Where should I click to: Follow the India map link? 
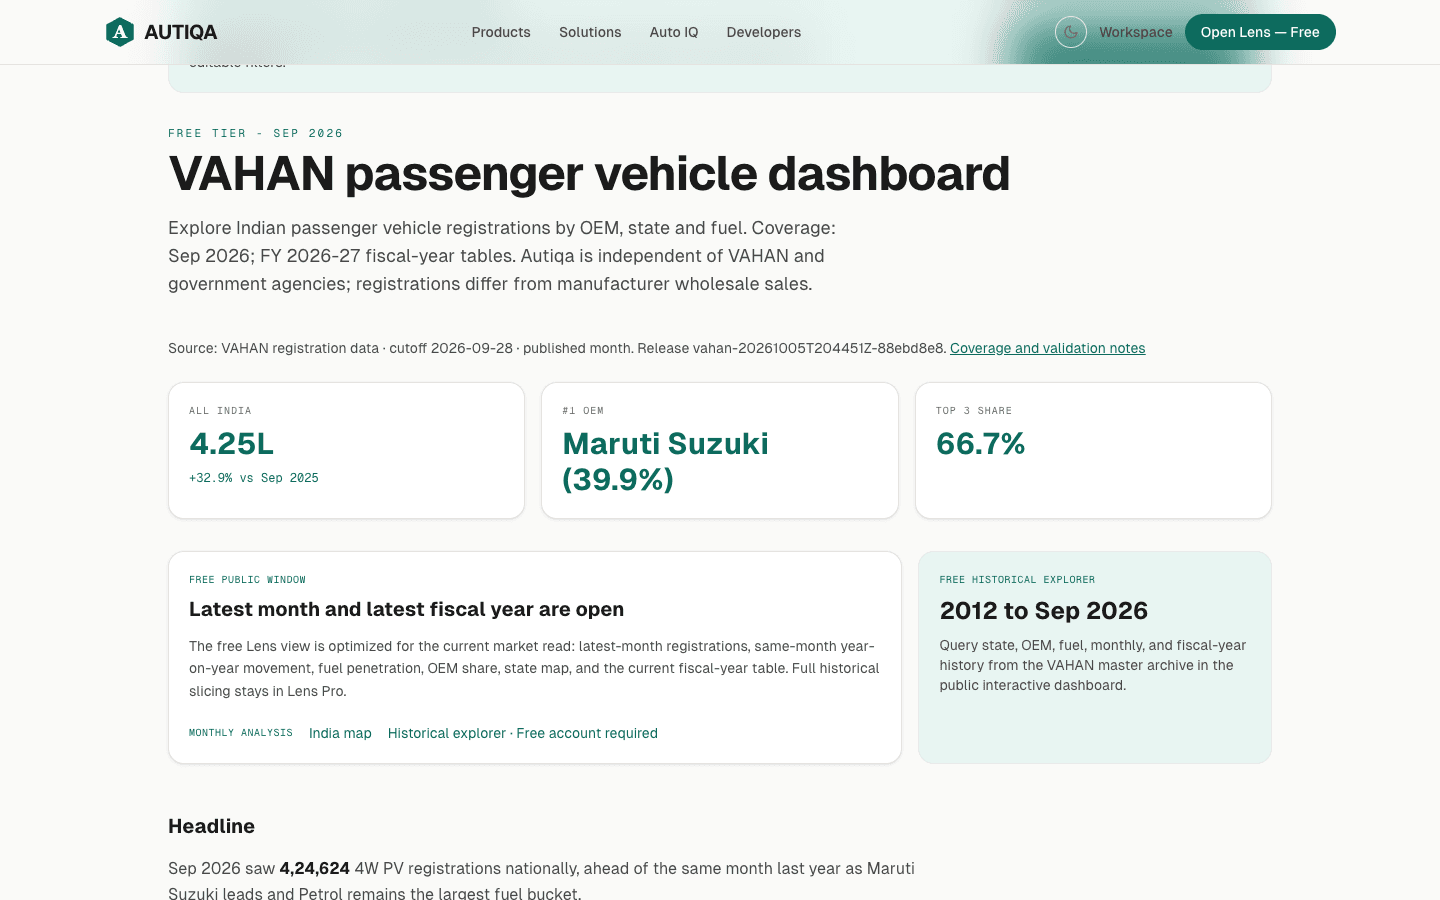[340, 733]
